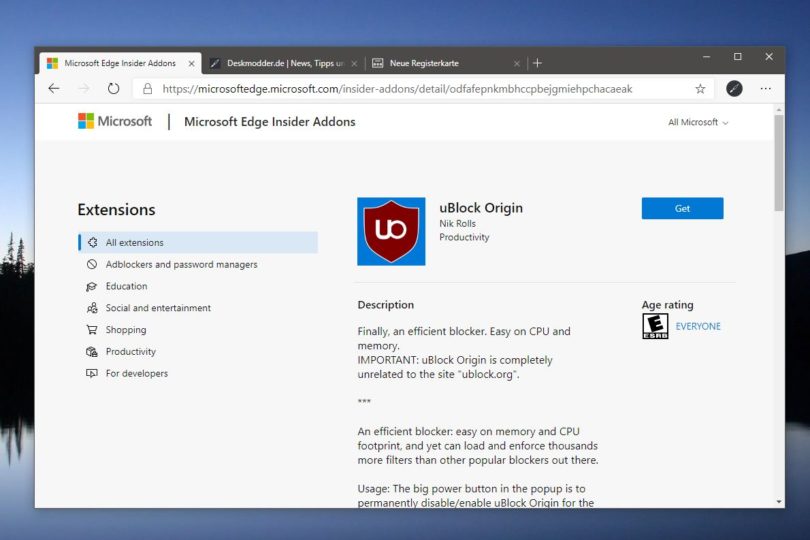This screenshot has width=810, height=540.
Task: Click the All extensions puzzle icon
Action: 92,242
